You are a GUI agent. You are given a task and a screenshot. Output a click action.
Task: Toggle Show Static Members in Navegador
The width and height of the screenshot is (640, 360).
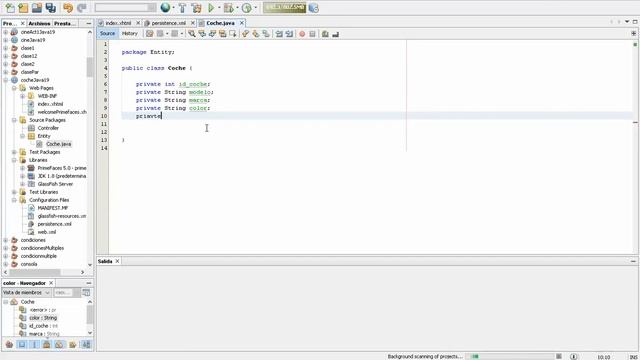[34, 345]
